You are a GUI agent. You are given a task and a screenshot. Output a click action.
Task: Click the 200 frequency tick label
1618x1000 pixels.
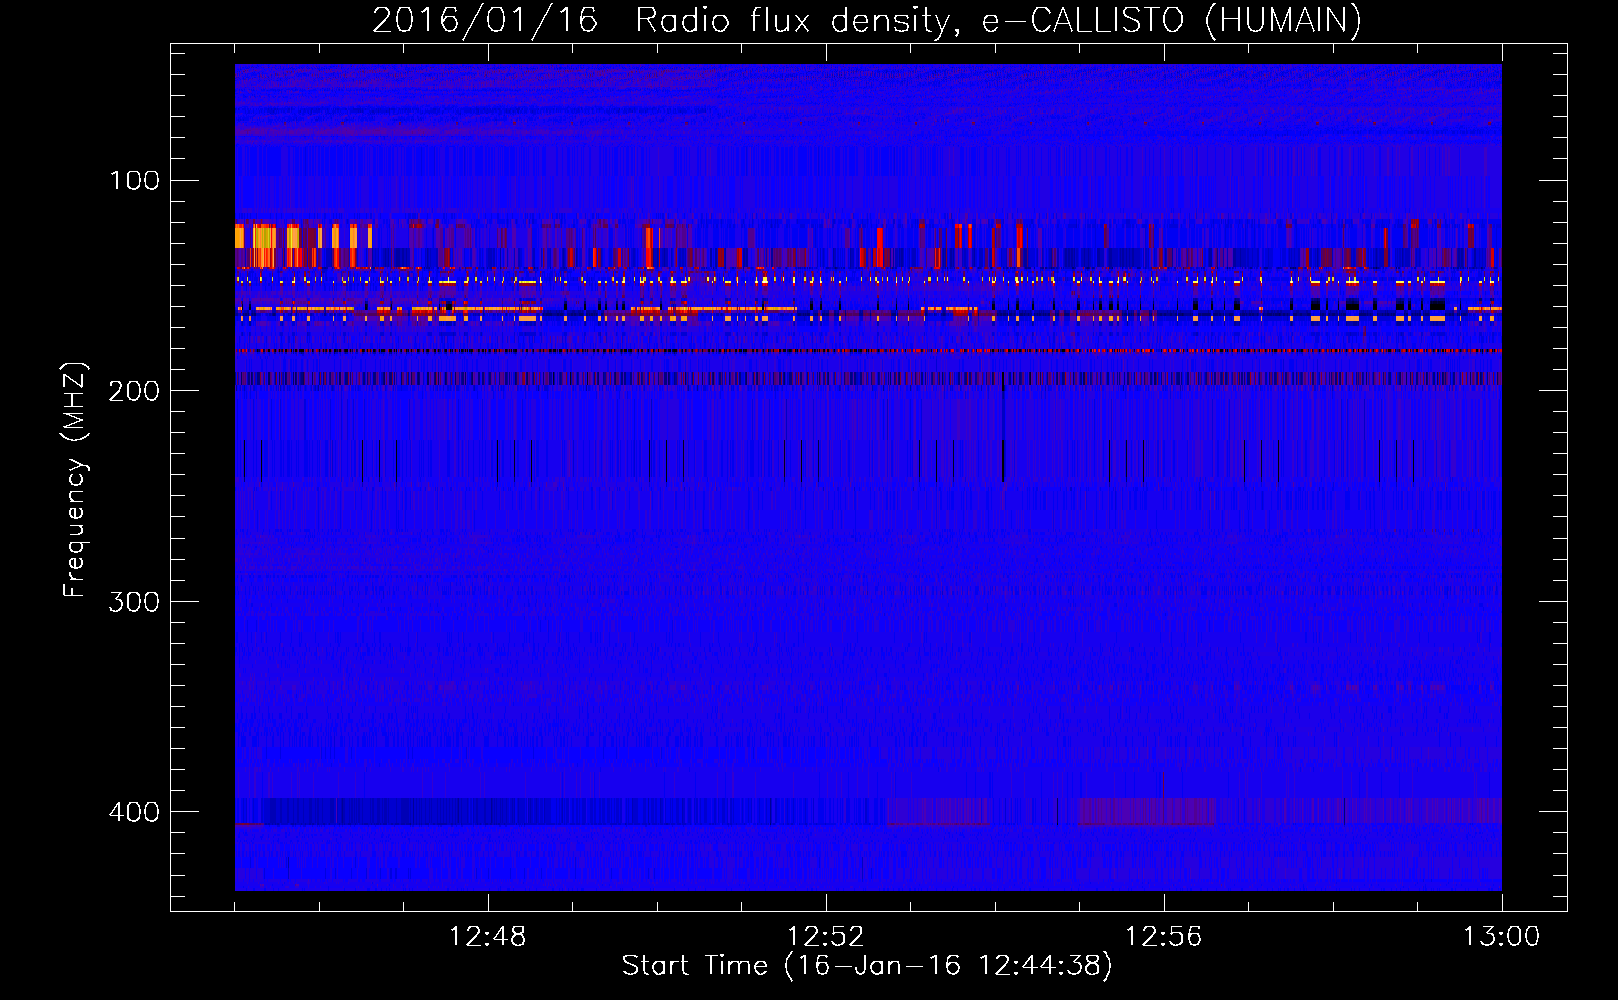[x=134, y=391]
